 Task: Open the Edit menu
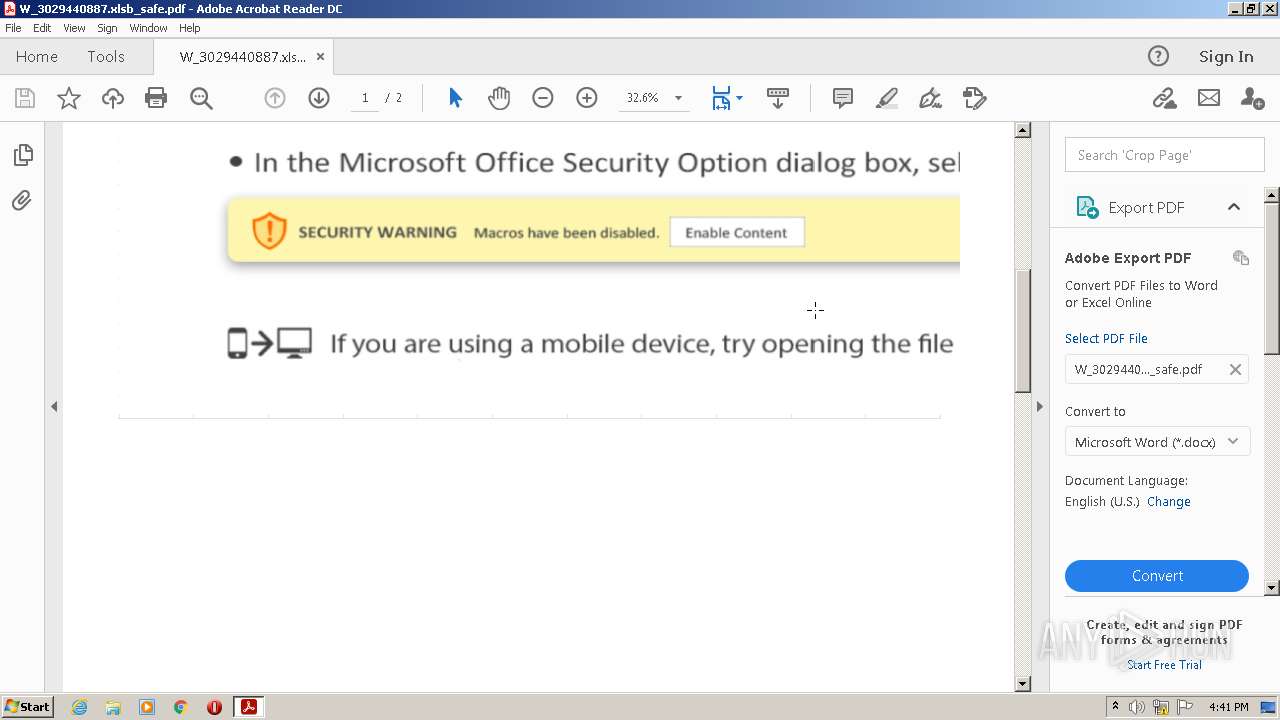coord(42,28)
